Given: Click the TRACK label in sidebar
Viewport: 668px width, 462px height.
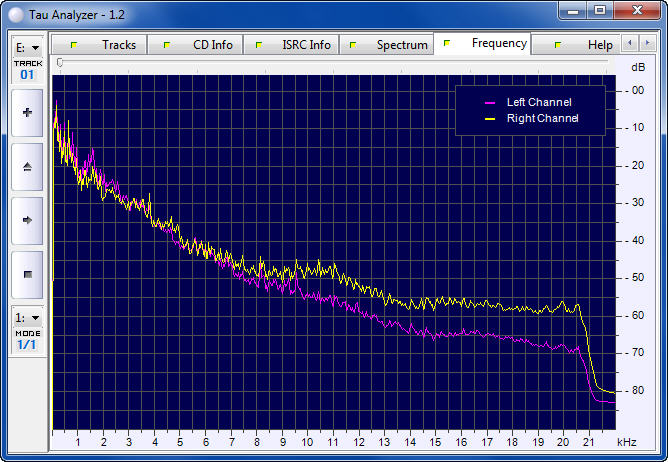Looking at the screenshot, I should 28,63.
